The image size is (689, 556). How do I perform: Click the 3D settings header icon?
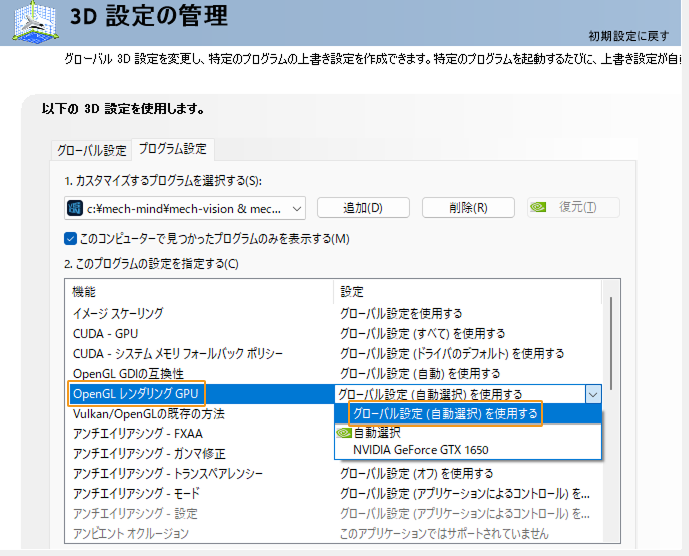click(x=35, y=22)
